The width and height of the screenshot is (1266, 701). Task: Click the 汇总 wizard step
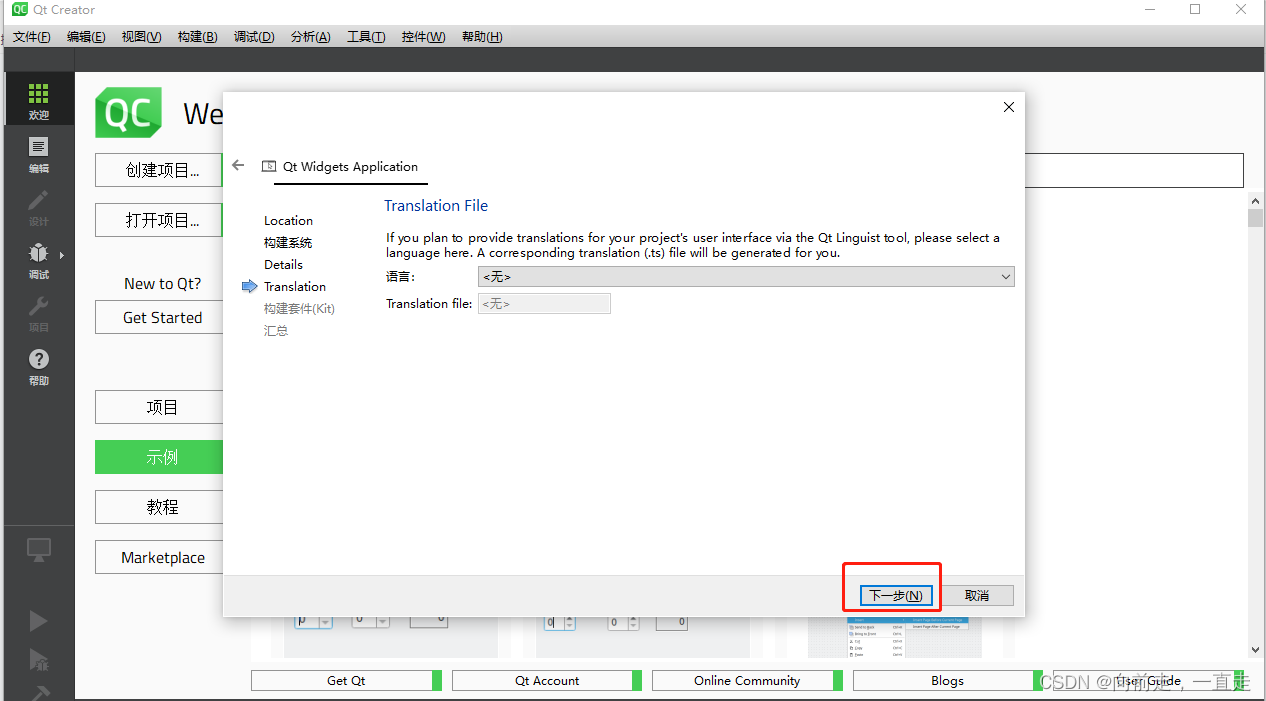point(276,330)
